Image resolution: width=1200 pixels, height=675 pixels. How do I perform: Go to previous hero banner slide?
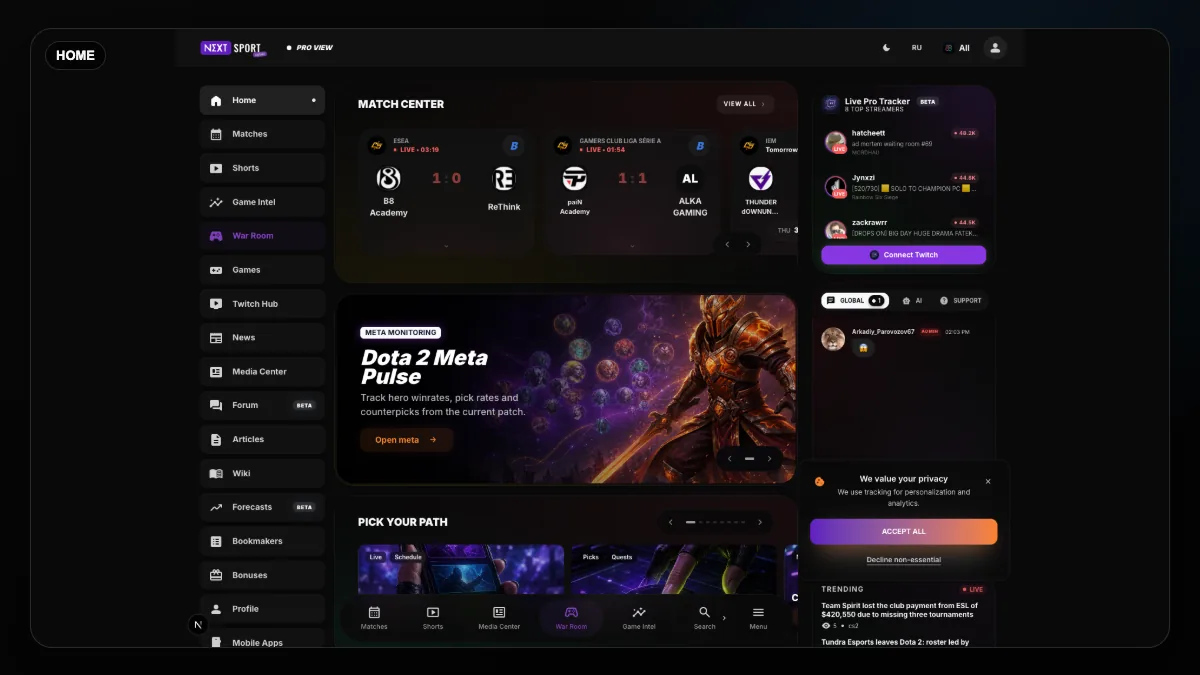tap(729, 459)
